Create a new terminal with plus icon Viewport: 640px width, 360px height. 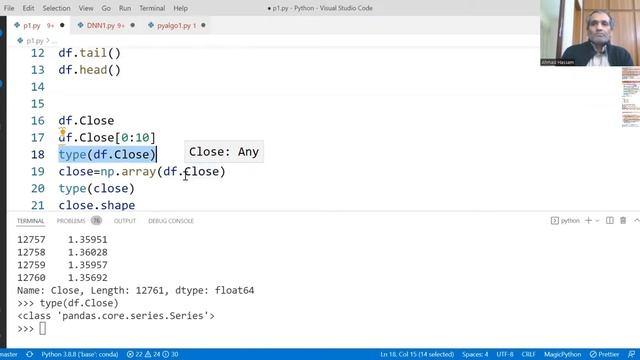[x=588, y=220]
